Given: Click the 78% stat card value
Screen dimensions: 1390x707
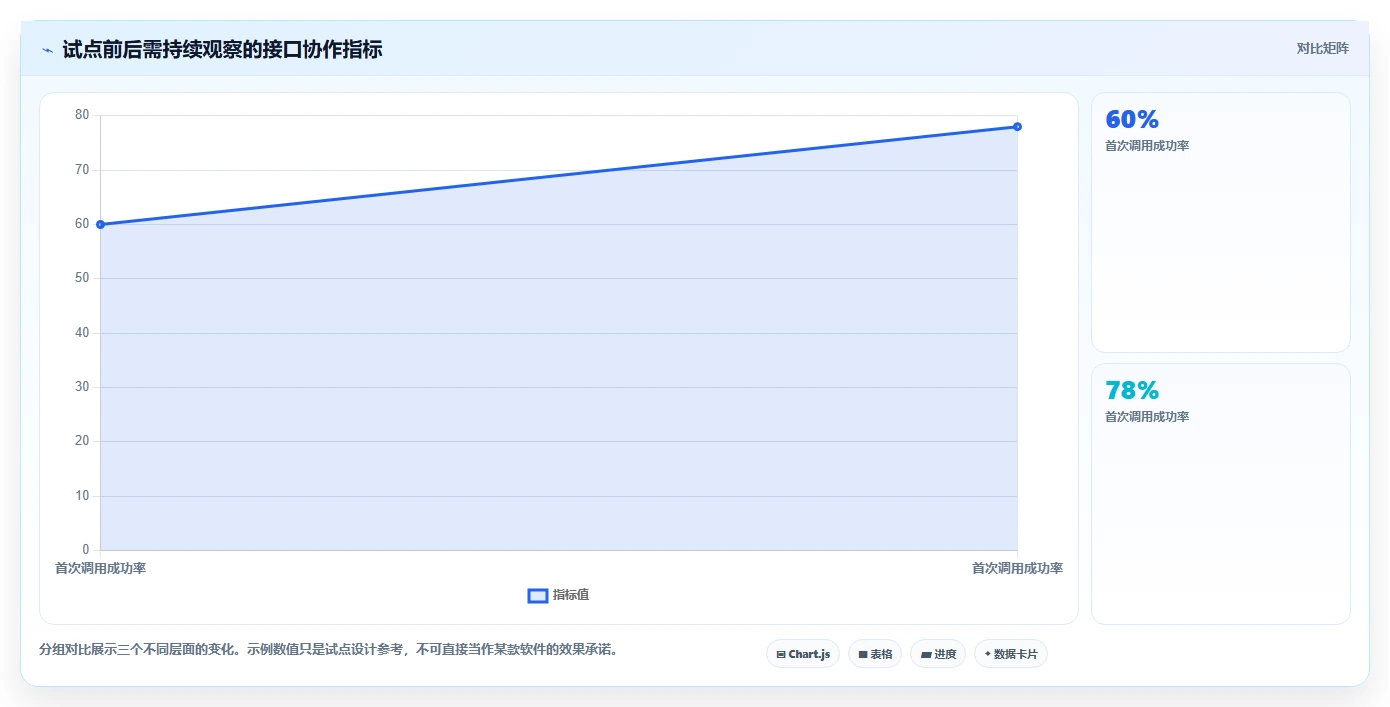Looking at the screenshot, I should coord(1132,391).
